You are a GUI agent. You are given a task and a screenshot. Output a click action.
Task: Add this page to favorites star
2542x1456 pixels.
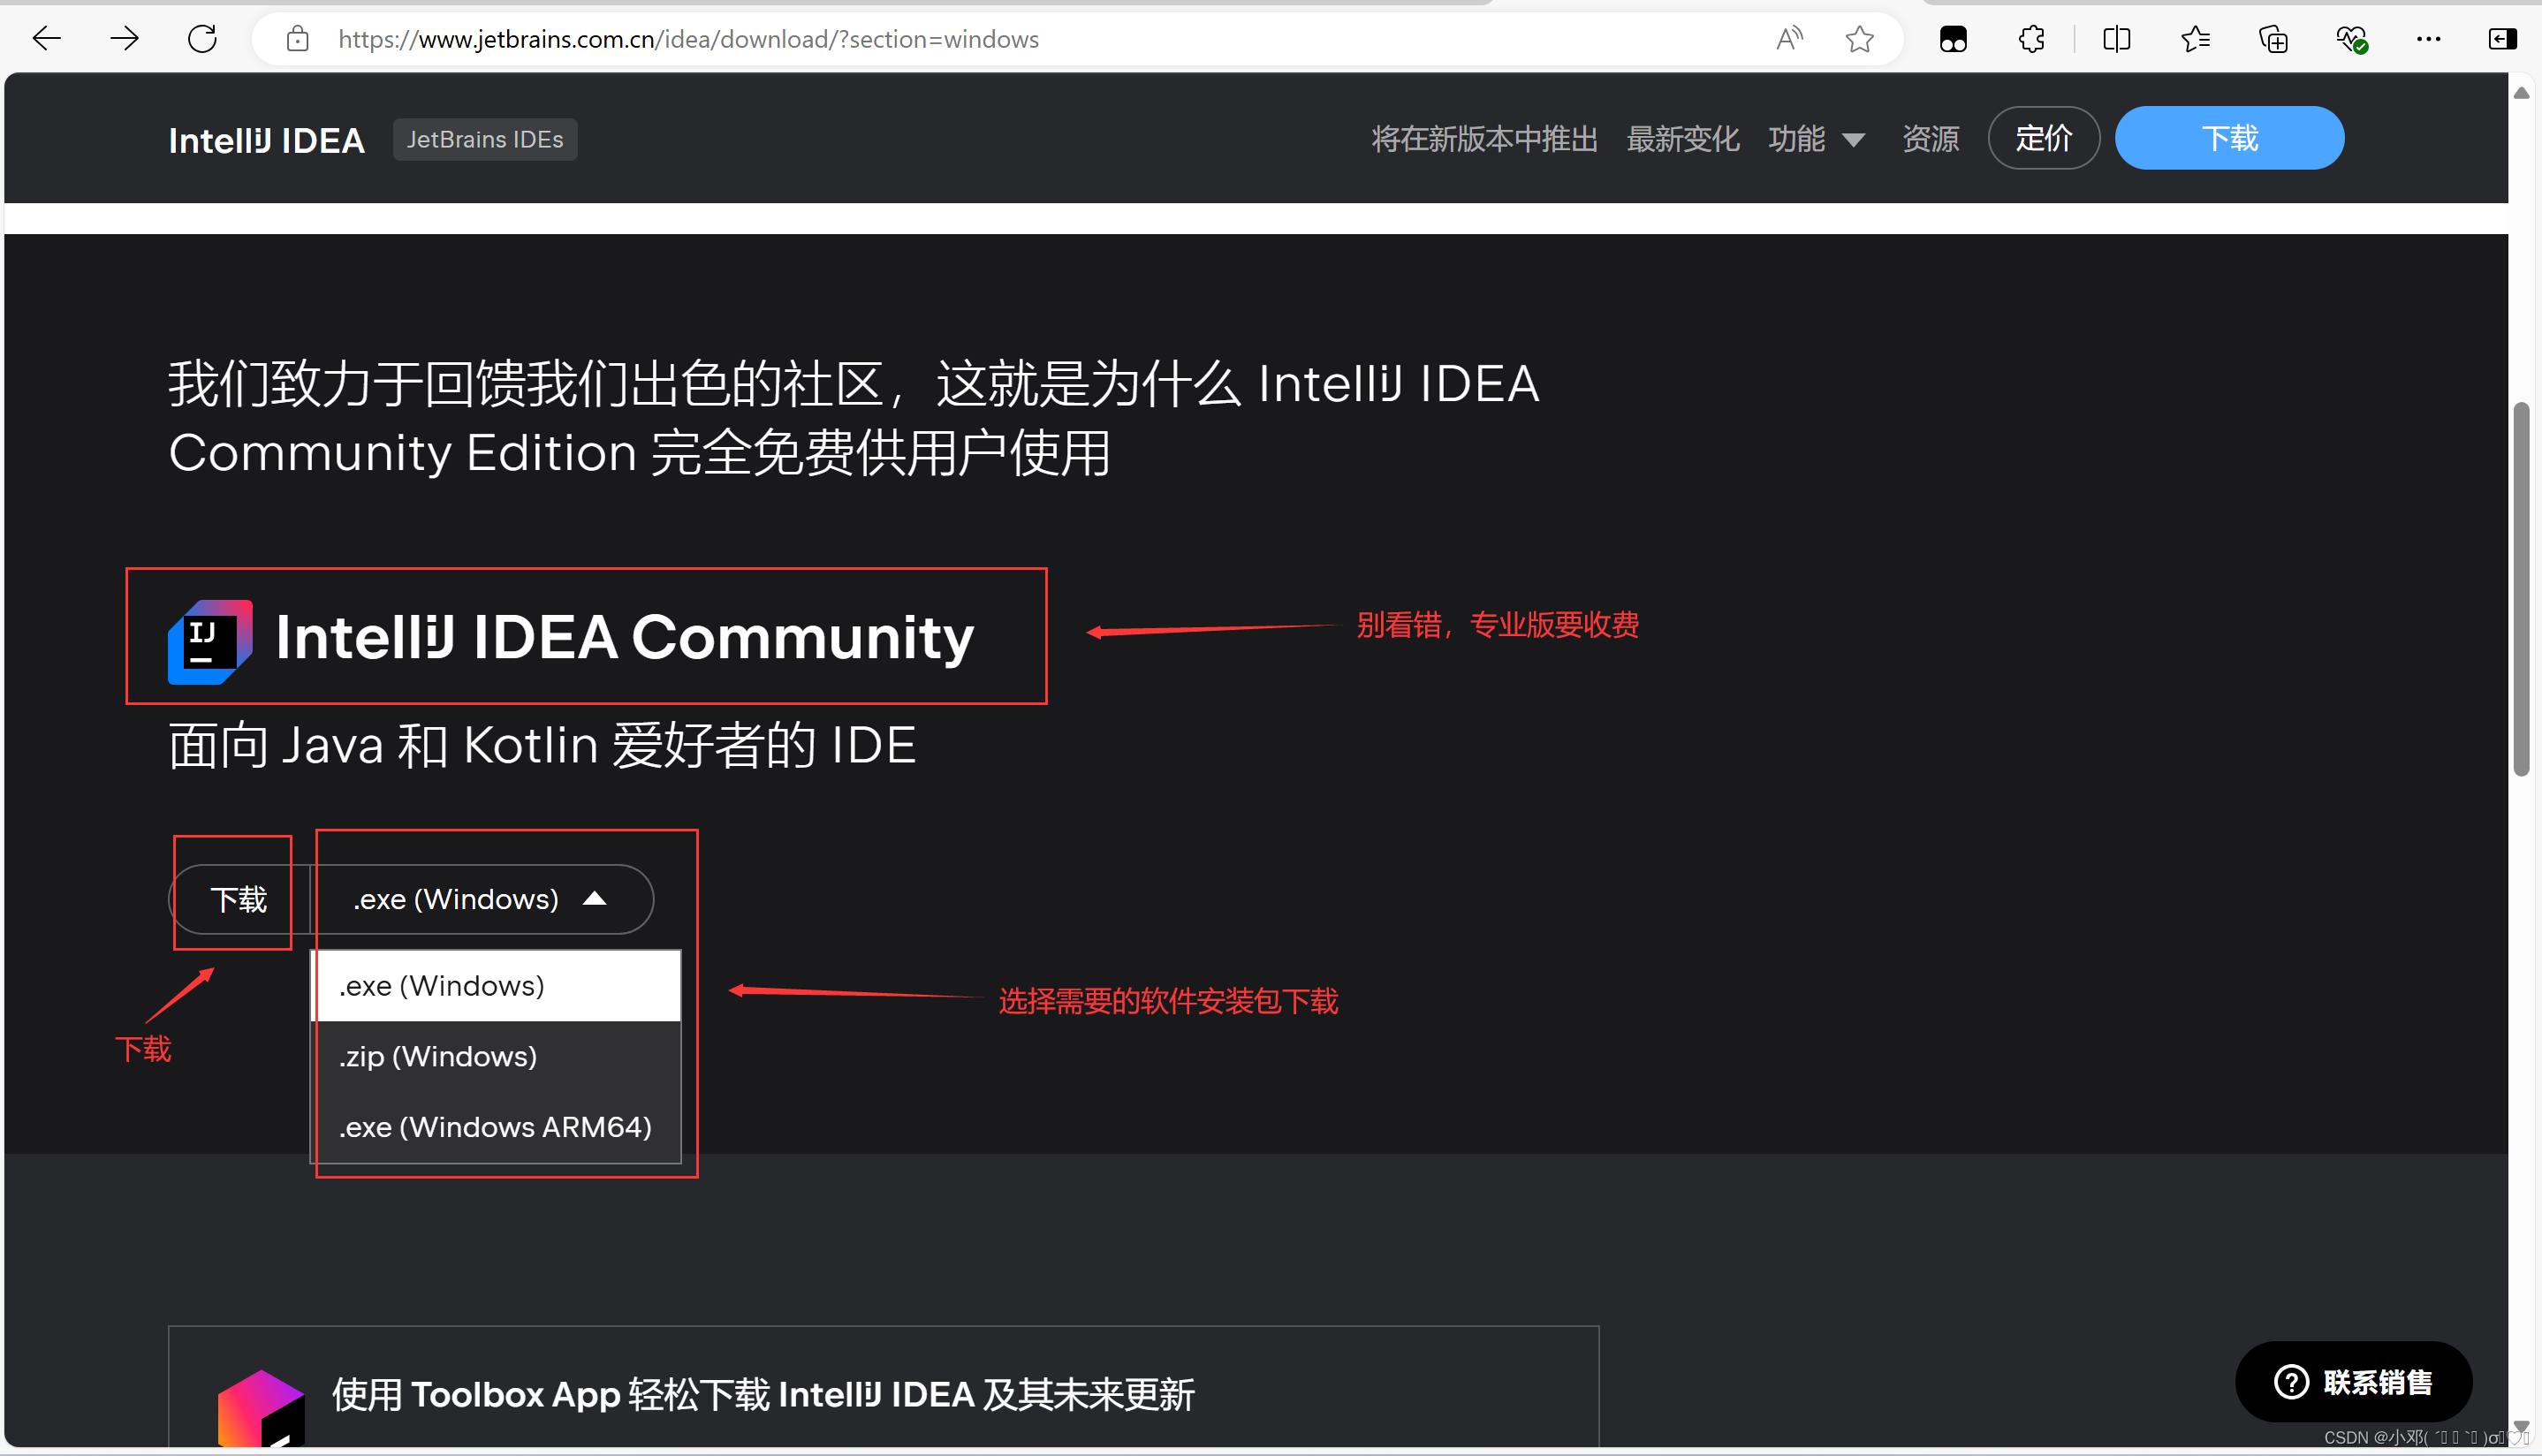pyautogui.click(x=1860, y=39)
